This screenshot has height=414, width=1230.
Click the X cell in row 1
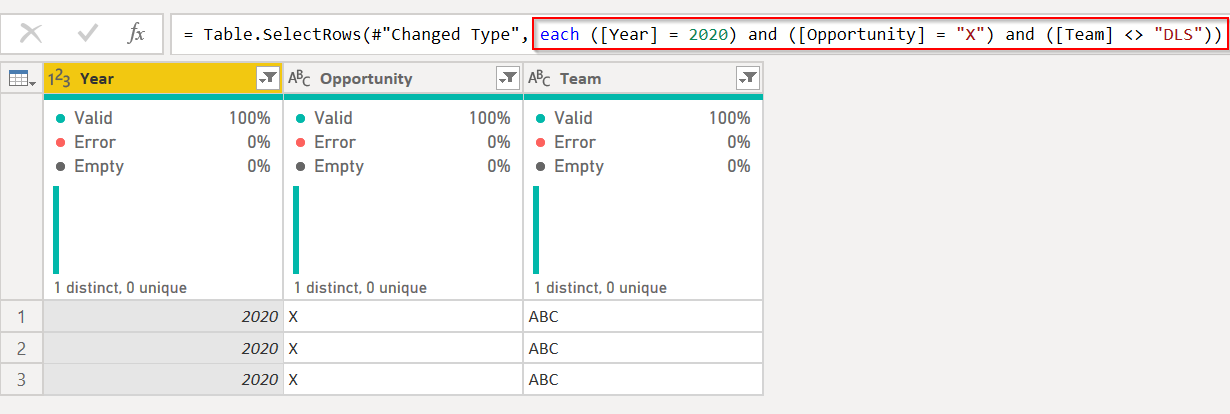(403, 317)
